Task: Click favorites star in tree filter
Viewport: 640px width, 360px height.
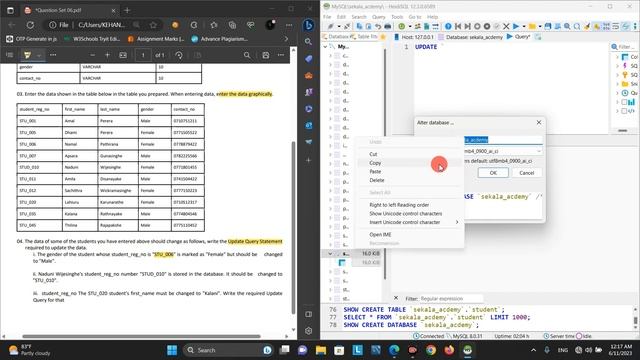Action: [x=383, y=37]
